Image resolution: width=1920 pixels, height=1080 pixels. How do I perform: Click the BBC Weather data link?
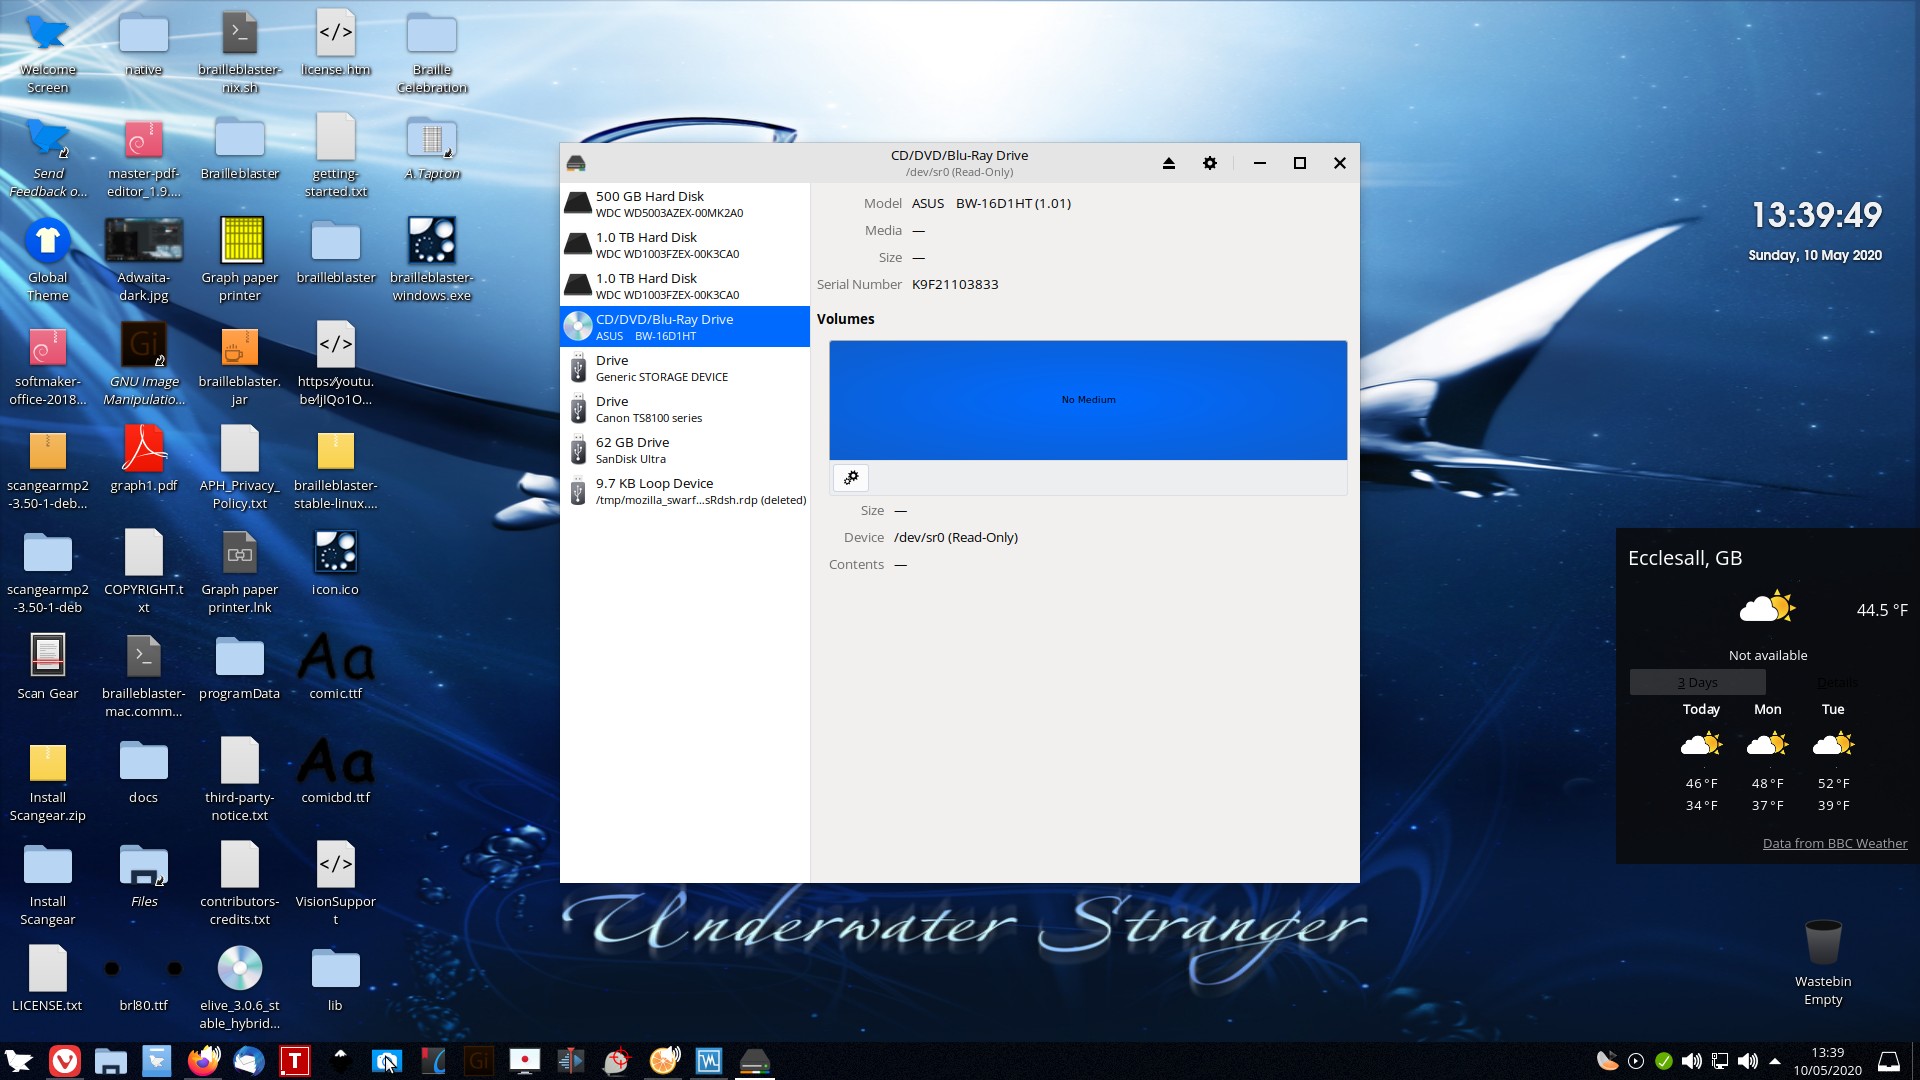(1834, 841)
